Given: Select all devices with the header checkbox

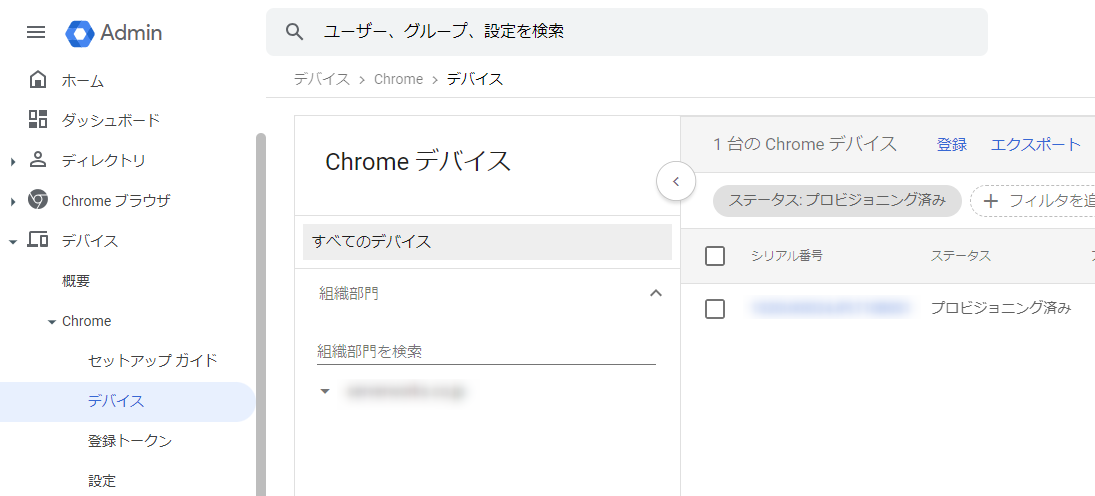Looking at the screenshot, I should [715, 256].
